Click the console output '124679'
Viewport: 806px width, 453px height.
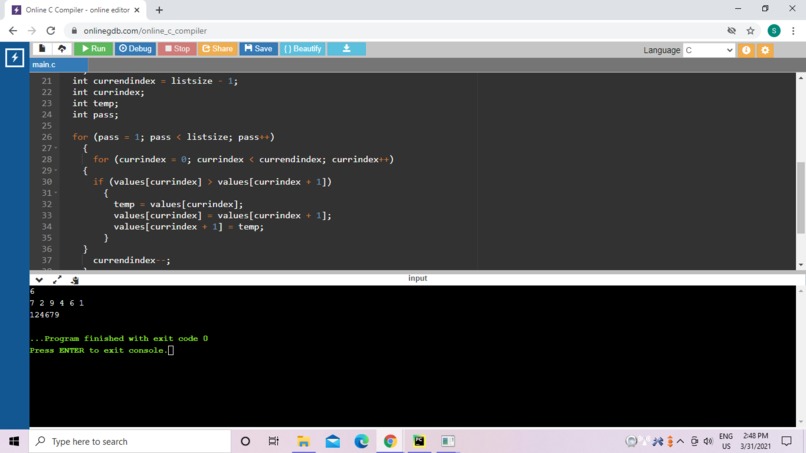tap(45, 315)
